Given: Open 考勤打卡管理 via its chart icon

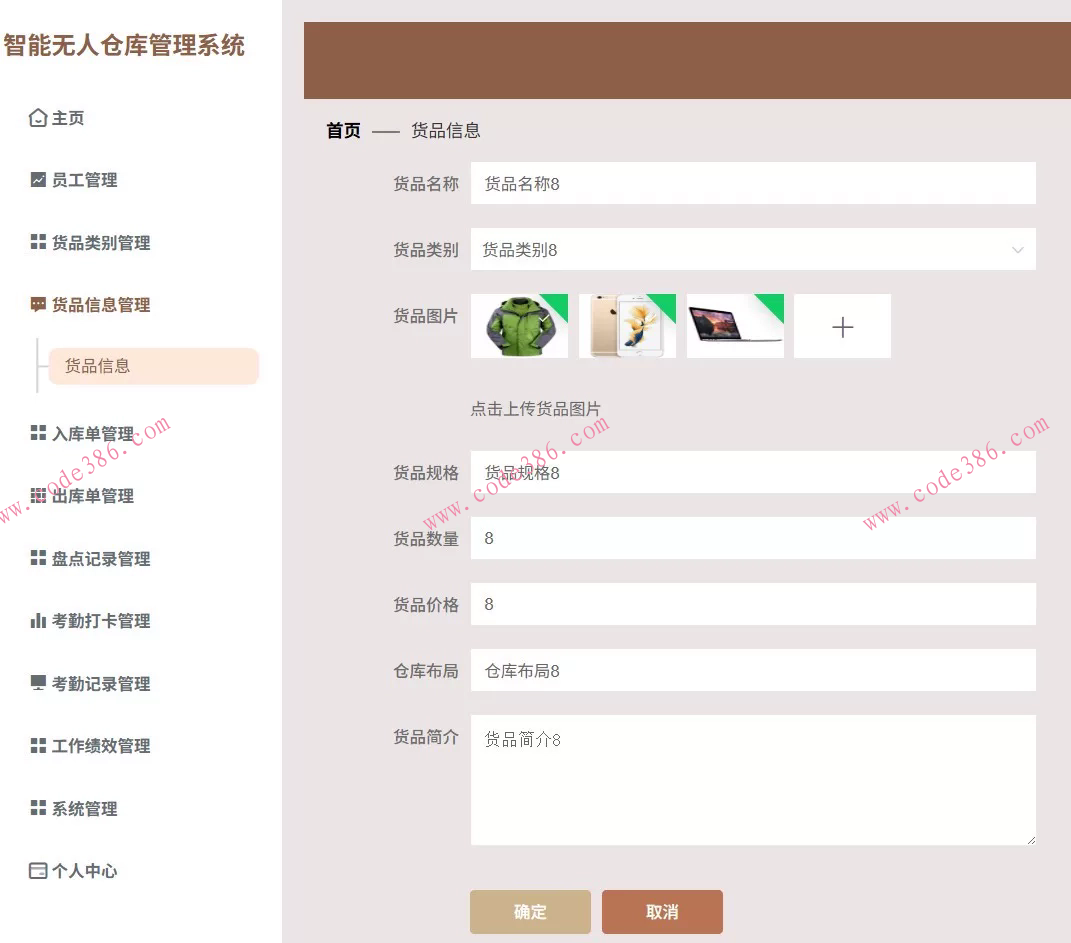Looking at the screenshot, I should [36, 620].
